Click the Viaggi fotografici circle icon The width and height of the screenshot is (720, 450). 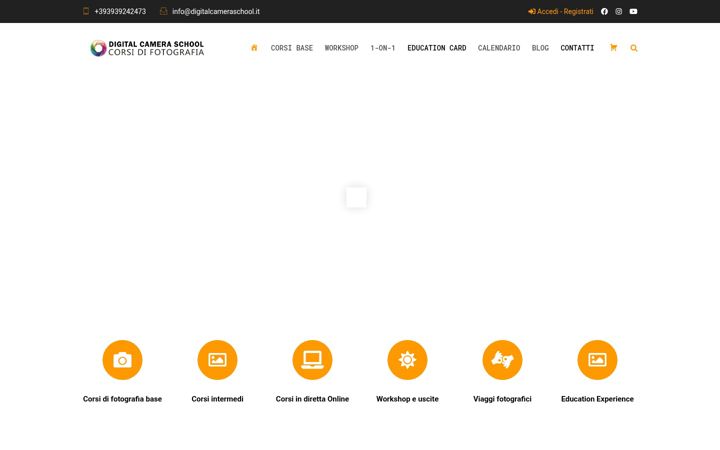click(x=502, y=360)
